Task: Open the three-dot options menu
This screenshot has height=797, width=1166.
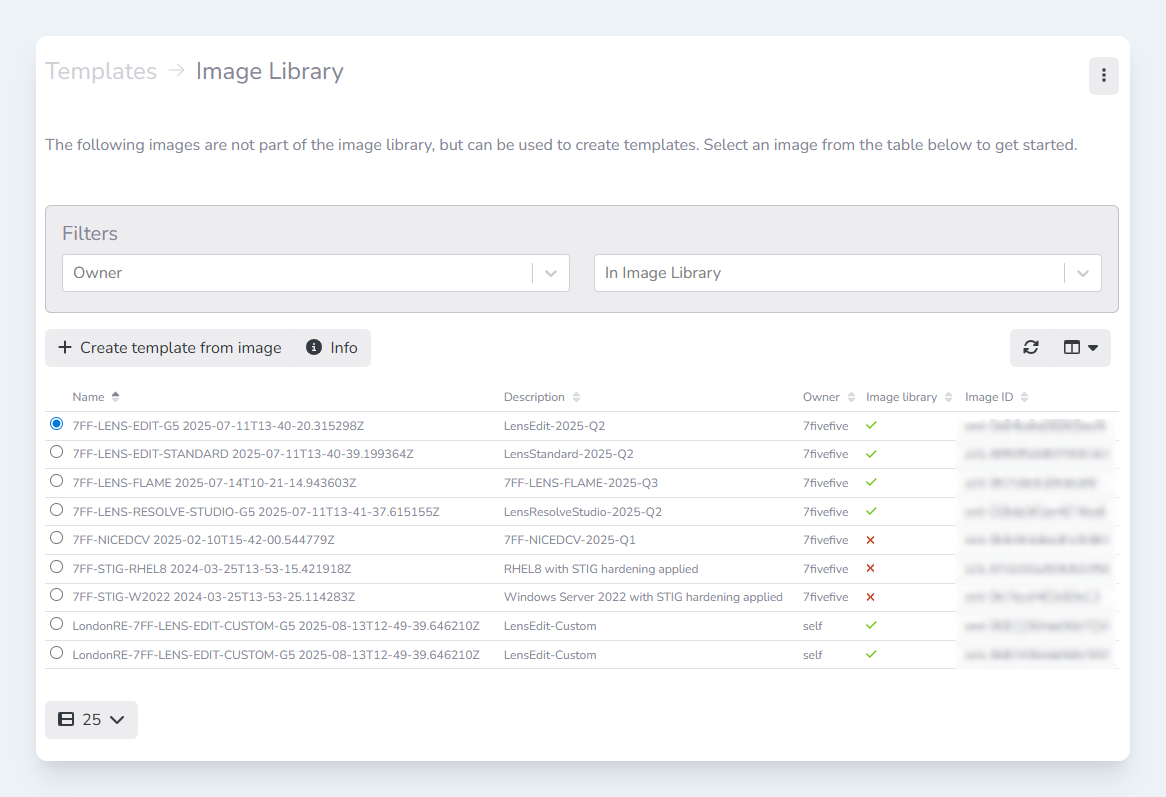Action: point(1103,76)
